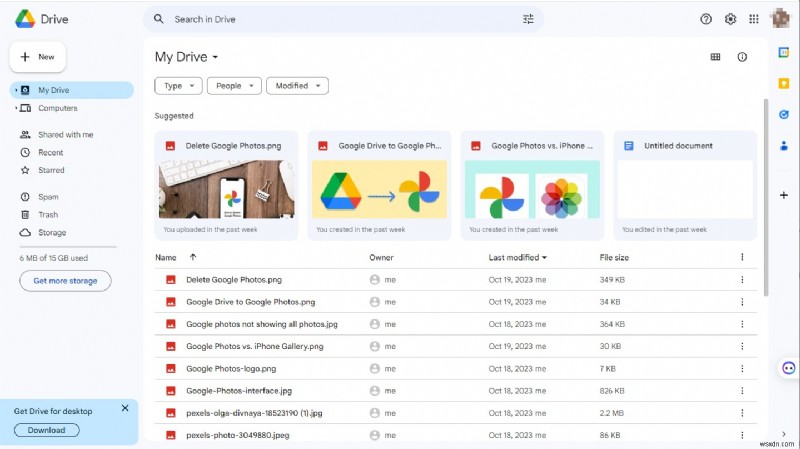Screen dimensions: 800x449
Task: Open the Help question mark icon
Action: [706, 19]
